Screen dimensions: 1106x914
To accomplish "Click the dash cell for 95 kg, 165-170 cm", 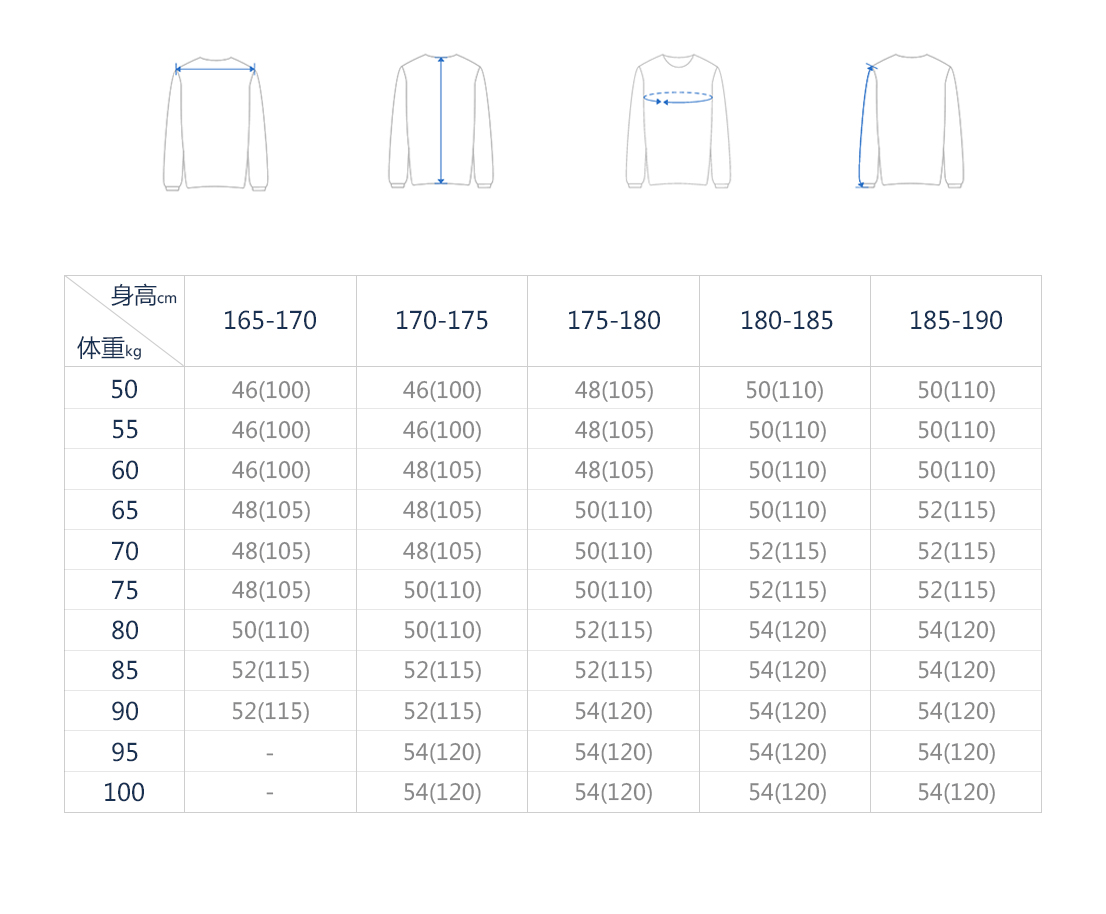I will tap(270, 752).
